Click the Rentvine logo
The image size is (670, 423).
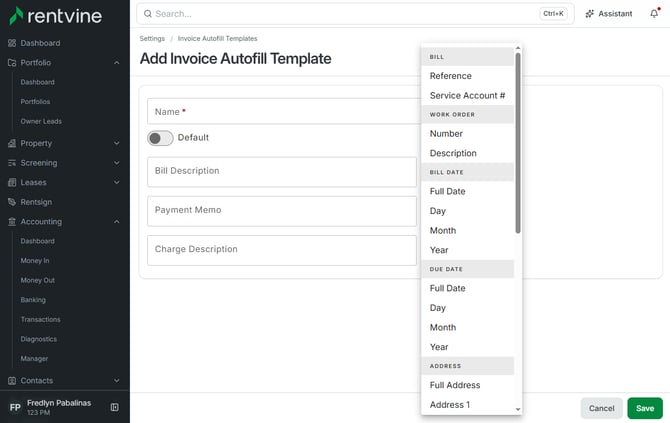(56, 16)
